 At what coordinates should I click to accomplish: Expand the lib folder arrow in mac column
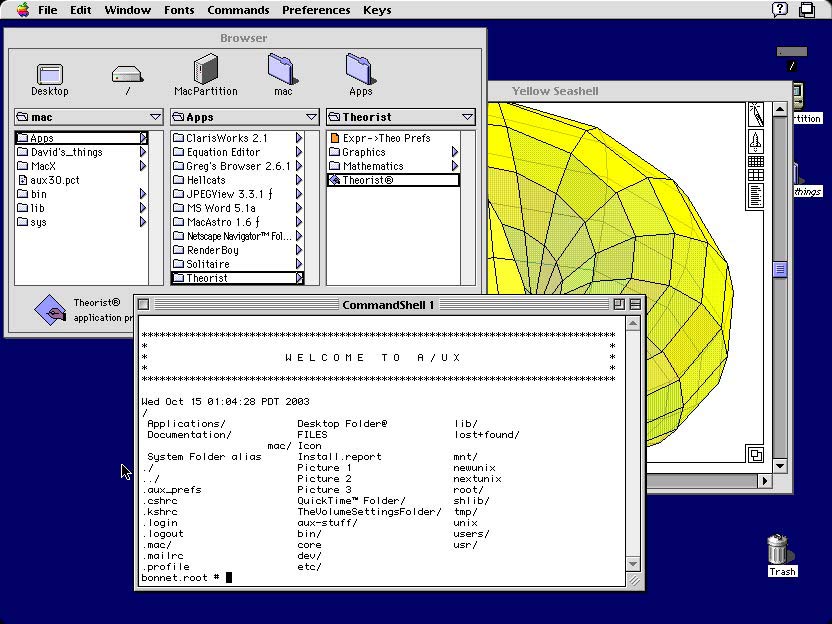point(143,208)
